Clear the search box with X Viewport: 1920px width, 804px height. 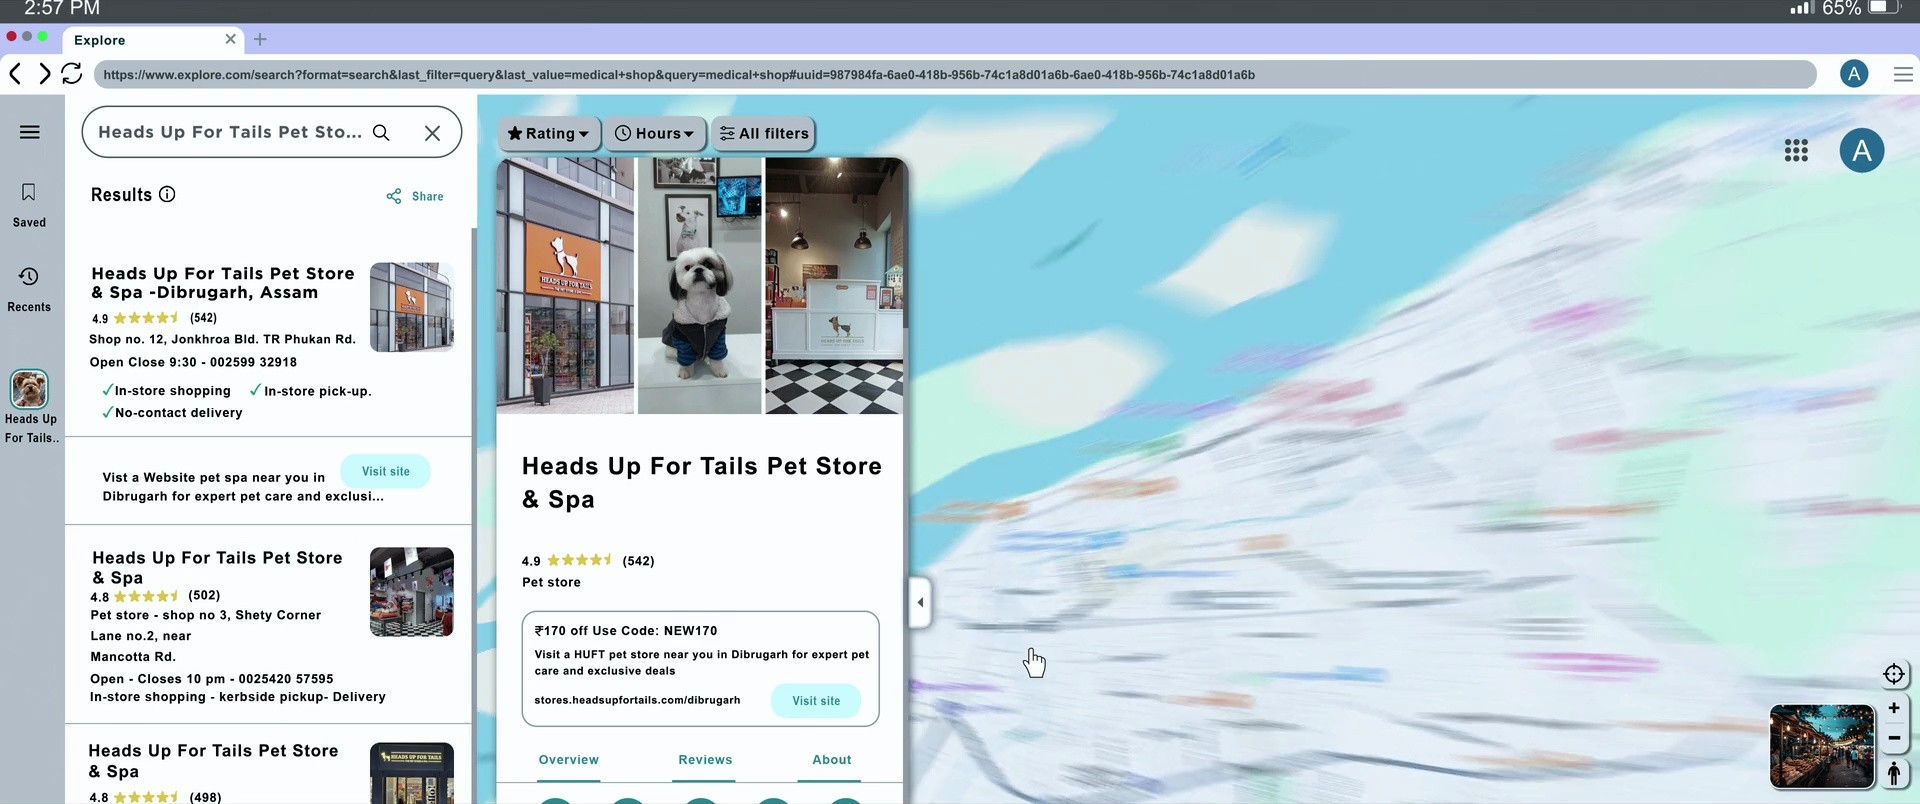pos(432,133)
